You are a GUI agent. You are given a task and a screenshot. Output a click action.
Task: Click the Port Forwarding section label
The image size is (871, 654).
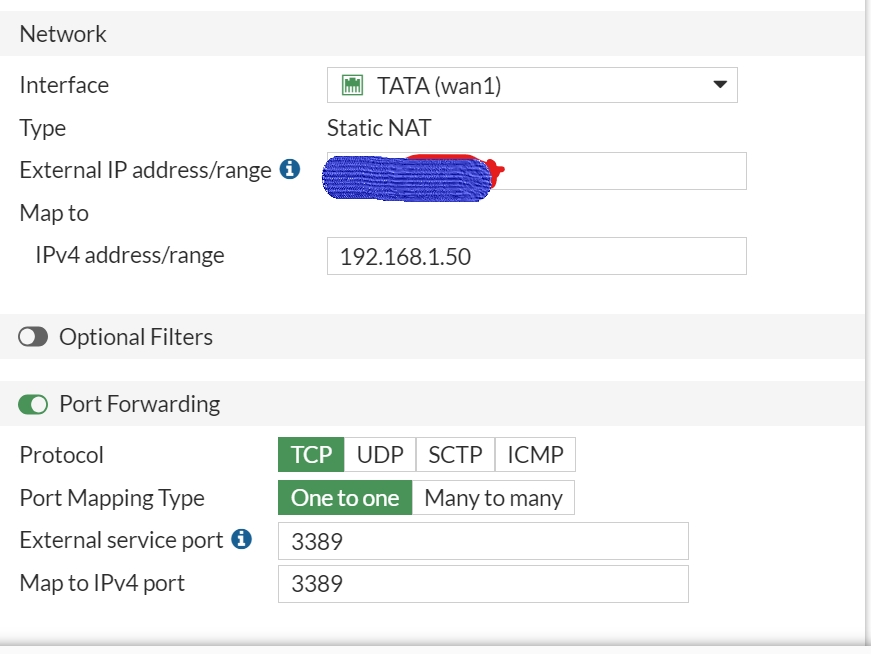pyautogui.click(x=139, y=404)
